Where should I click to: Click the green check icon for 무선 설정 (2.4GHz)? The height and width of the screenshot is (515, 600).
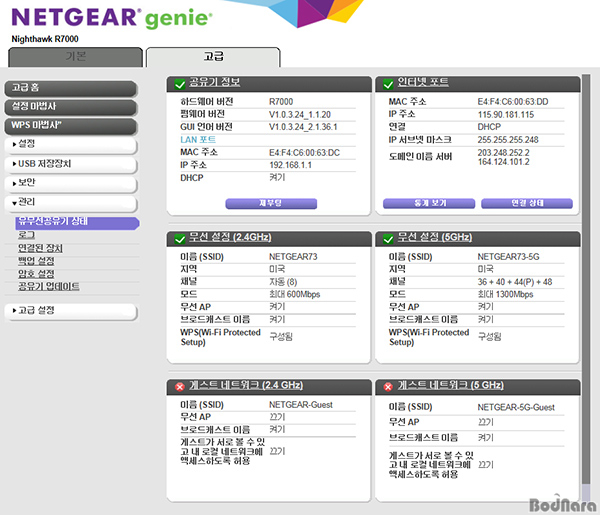coord(179,239)
